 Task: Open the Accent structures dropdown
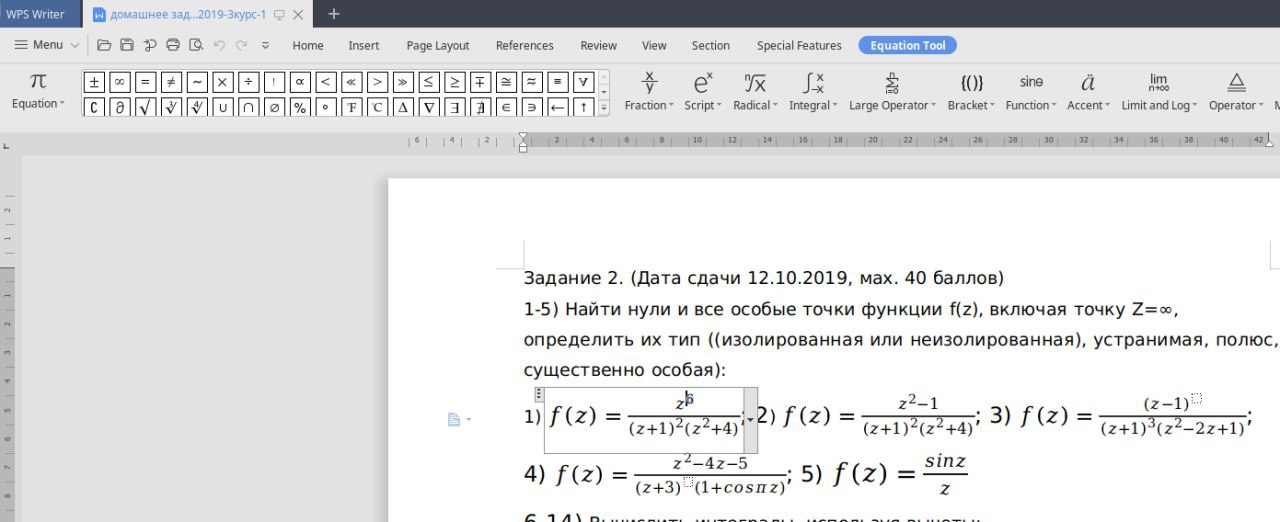pyautogui.click(x=1088, y=91)
